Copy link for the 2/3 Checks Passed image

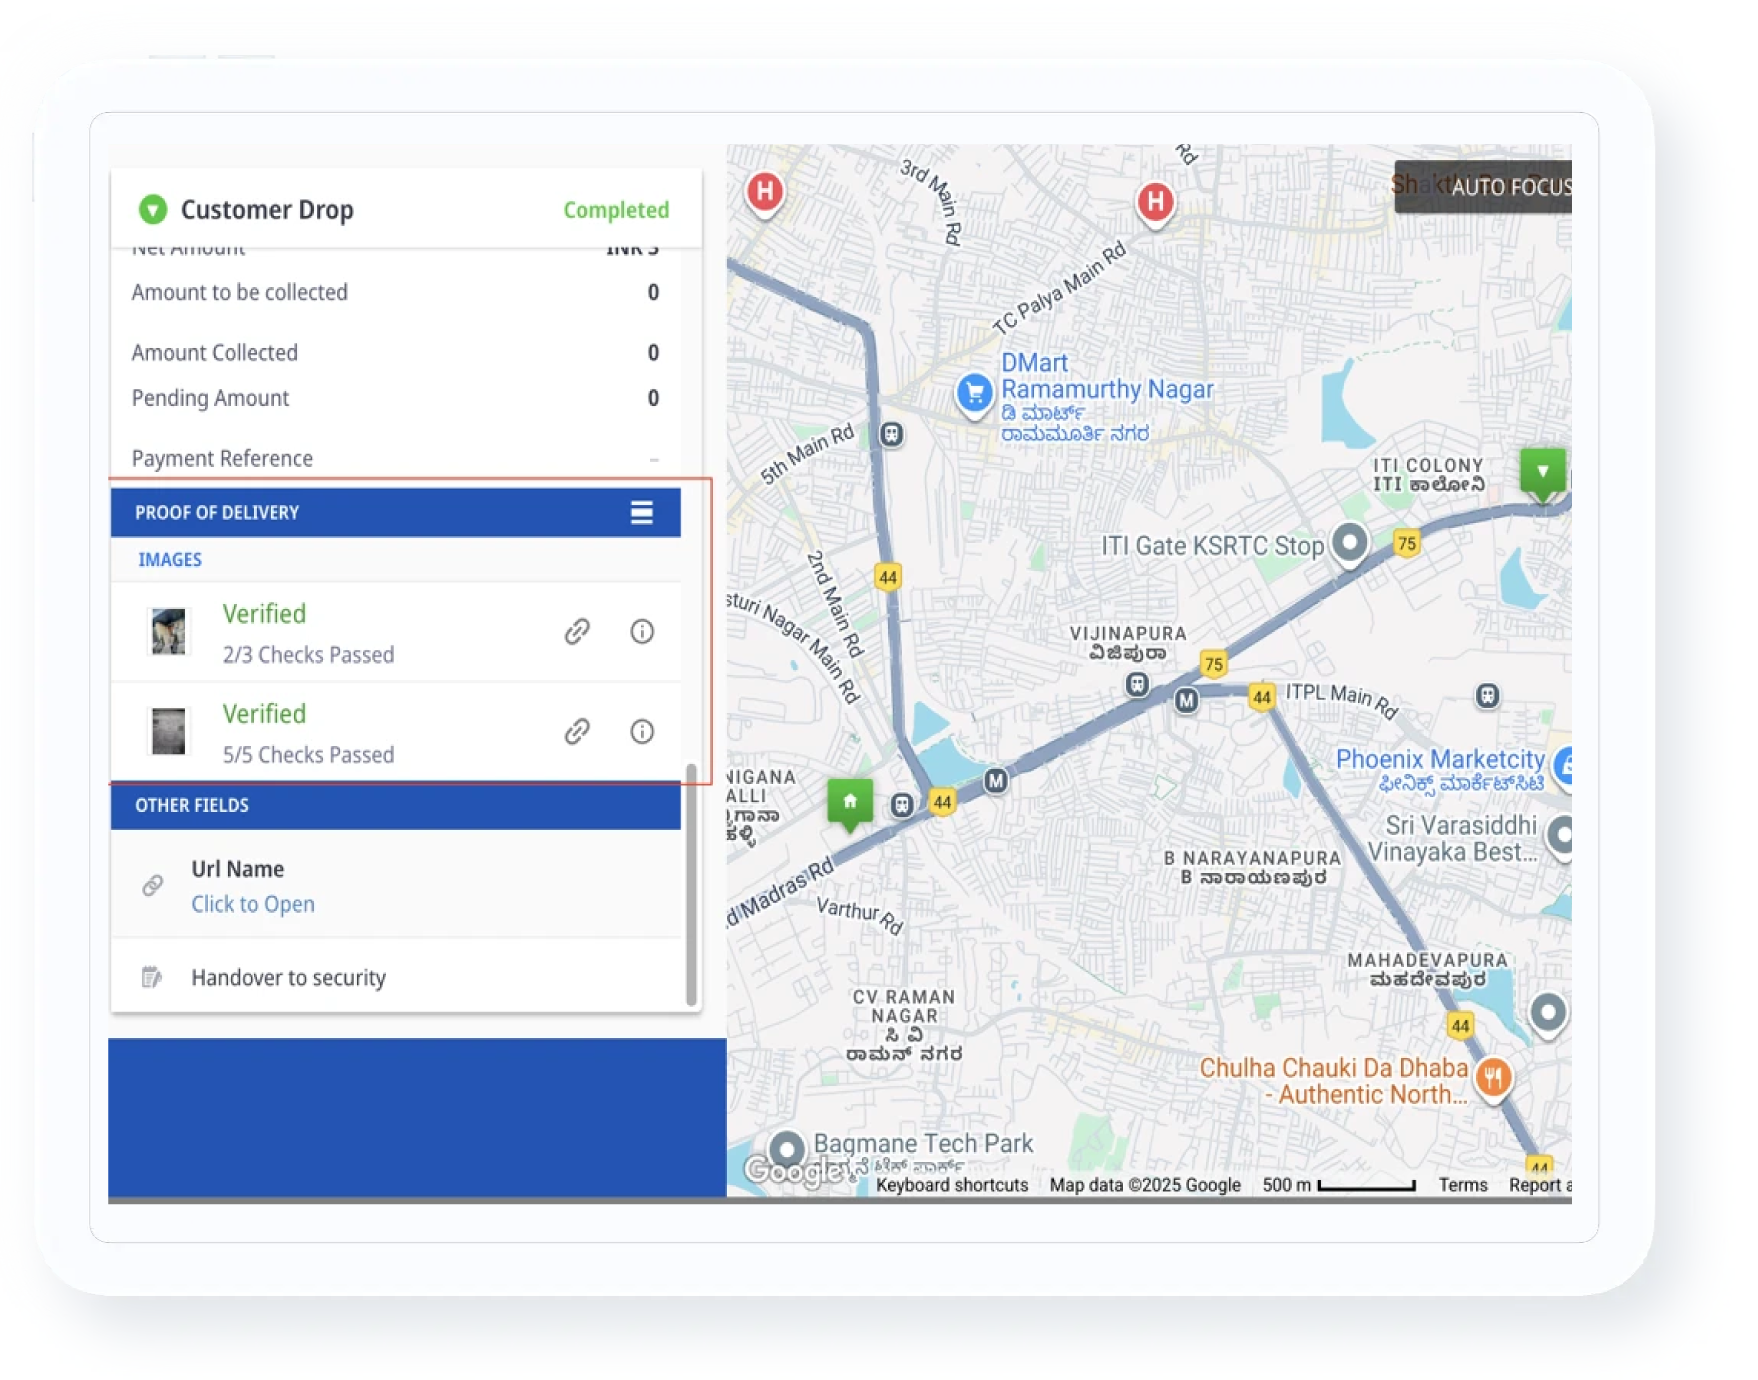[577, 632]
